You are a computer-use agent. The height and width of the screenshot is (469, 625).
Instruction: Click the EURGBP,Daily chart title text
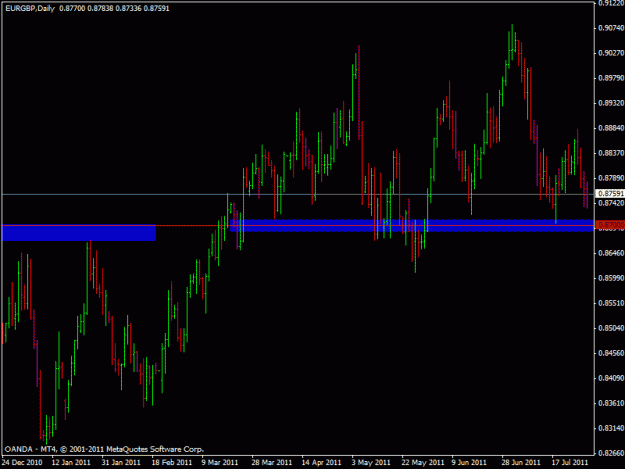click(30, 8)
